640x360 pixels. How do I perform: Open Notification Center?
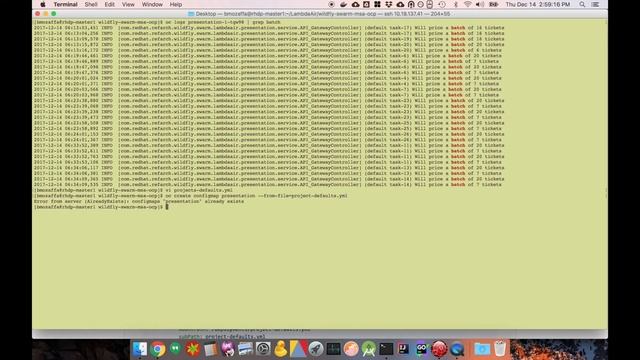pos(595,4)
